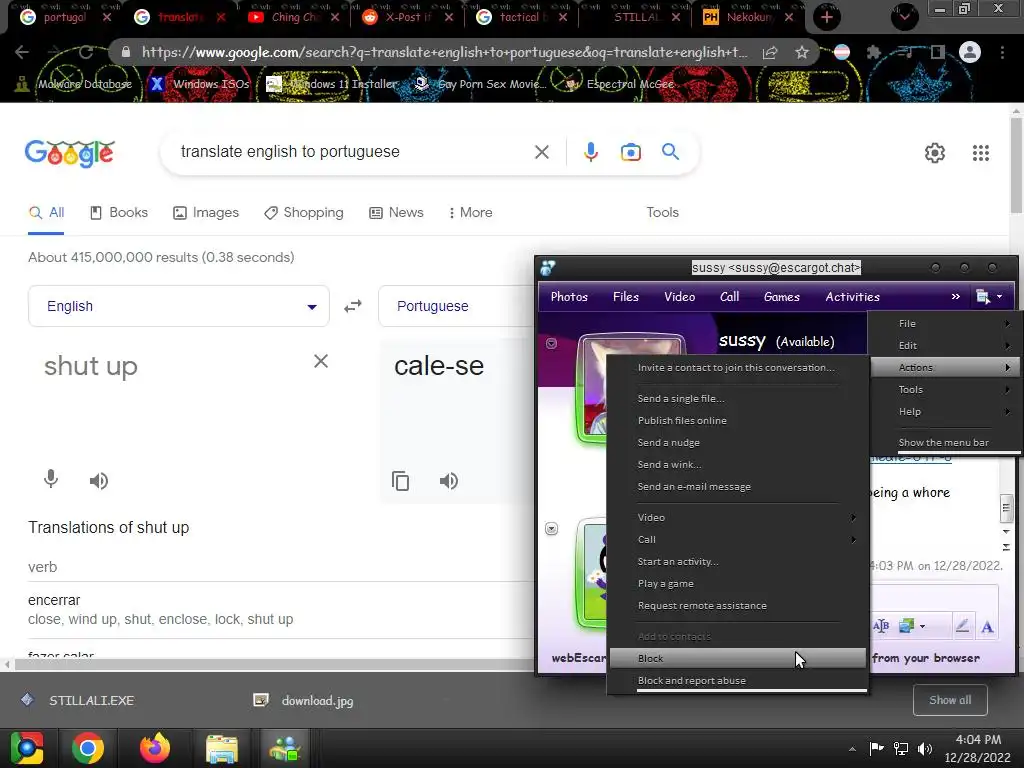Bookmark this page with star icon

[x=802, y=52]
